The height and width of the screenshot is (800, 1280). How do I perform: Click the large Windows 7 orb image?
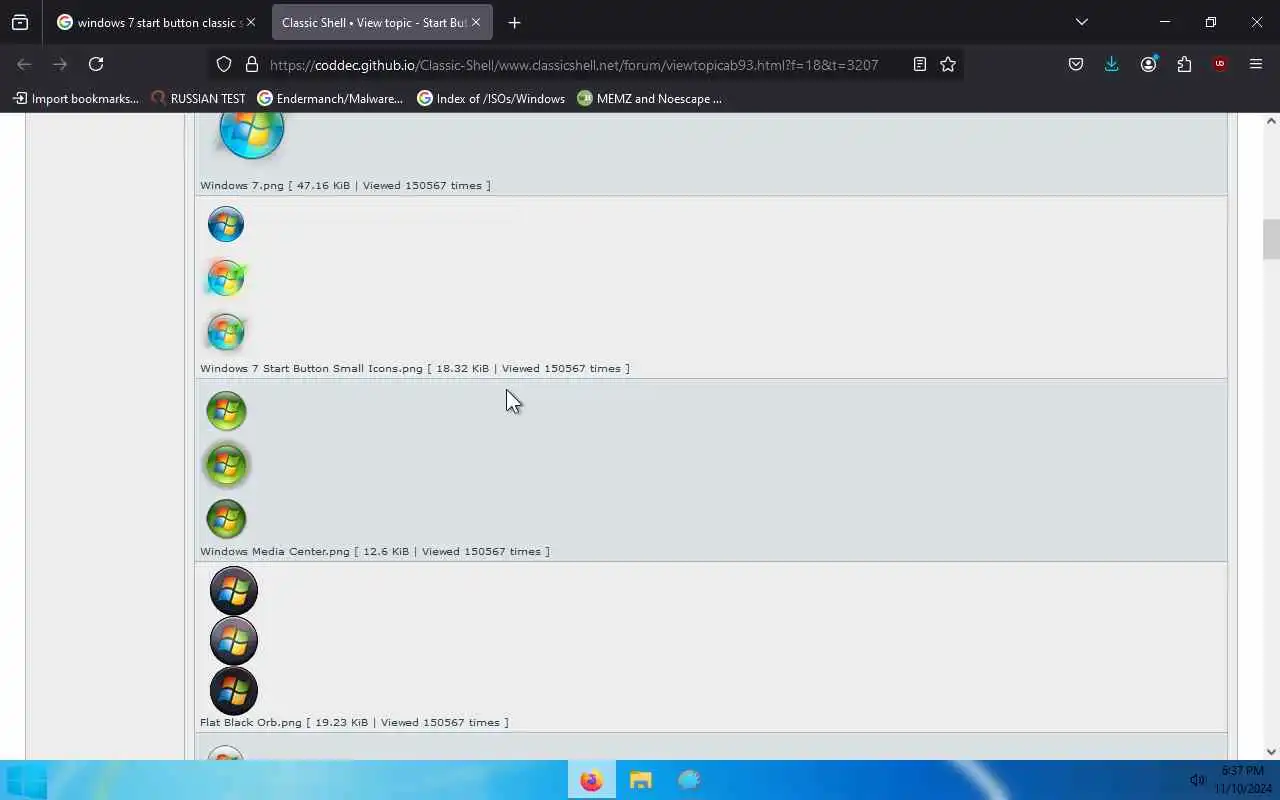point(252,135)
